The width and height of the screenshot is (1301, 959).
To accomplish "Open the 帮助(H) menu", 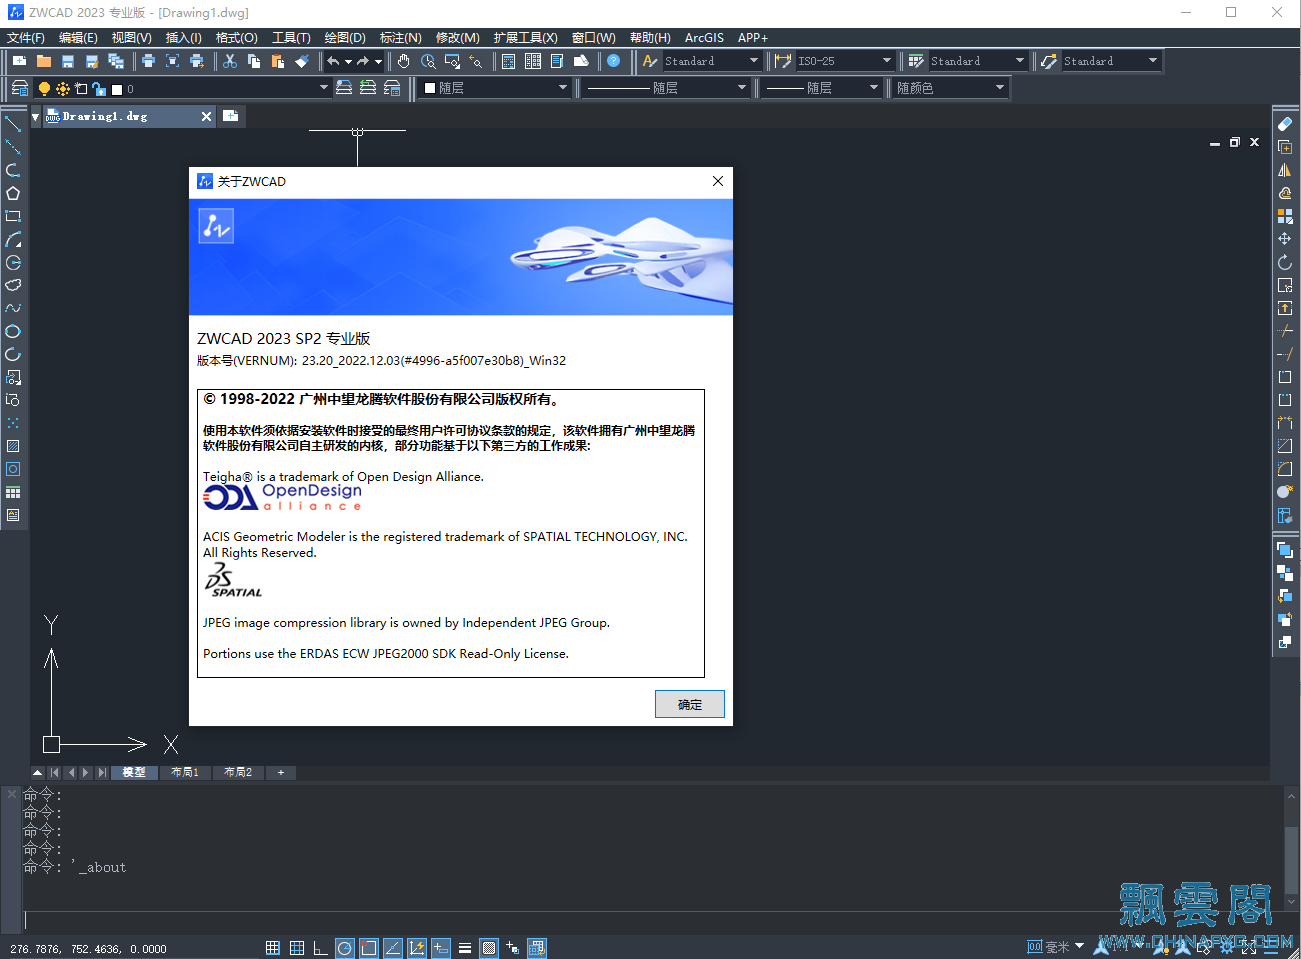I will tap(650, 37).
